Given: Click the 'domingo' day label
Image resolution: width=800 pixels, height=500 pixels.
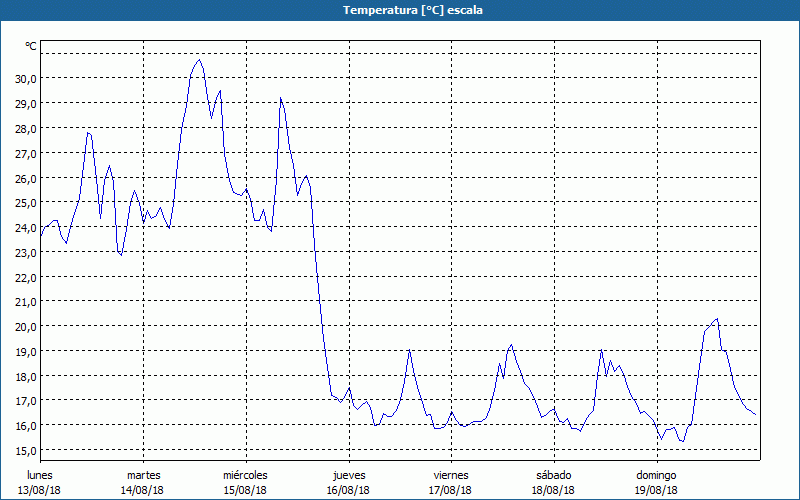Looking at the screenshot, I should tap(656, 476).
